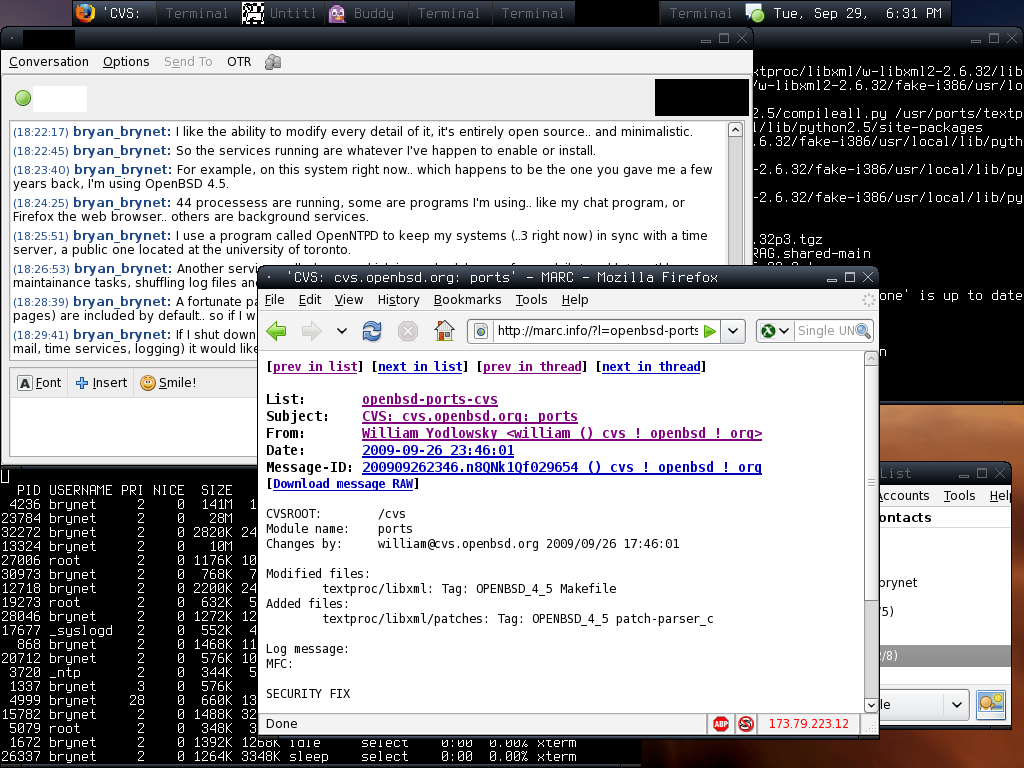
Task: Go to the Firefox Home page icon
Action: coord(445,331)
